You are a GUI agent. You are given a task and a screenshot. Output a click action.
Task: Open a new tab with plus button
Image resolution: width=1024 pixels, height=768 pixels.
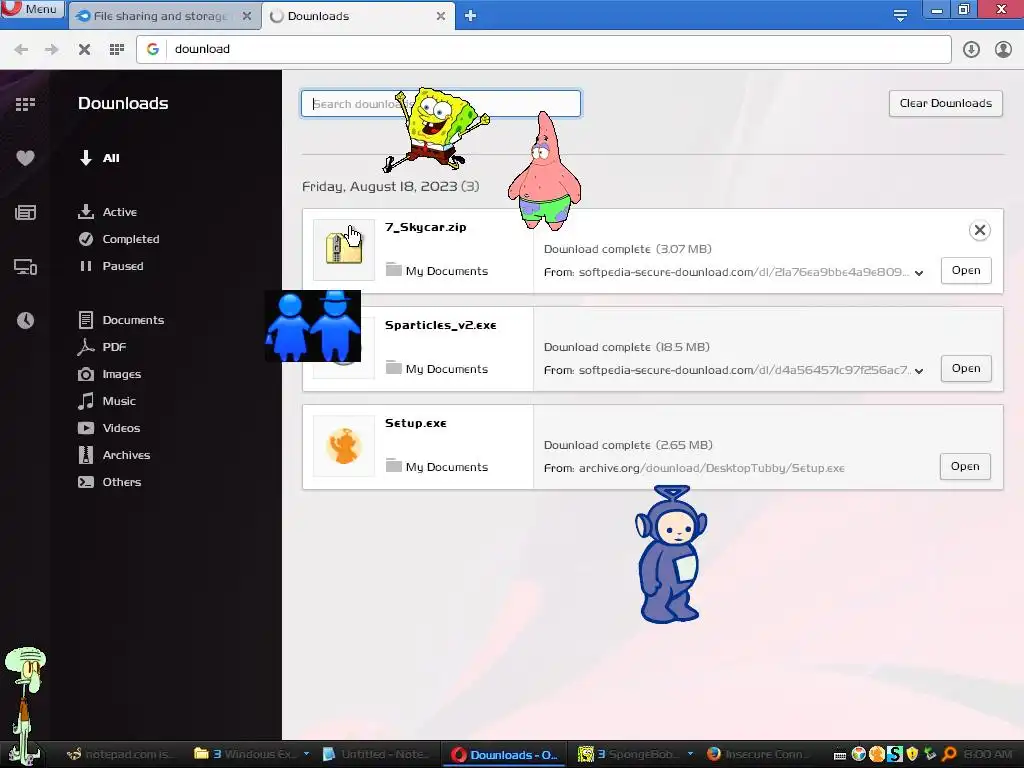[x=470, y=16]
